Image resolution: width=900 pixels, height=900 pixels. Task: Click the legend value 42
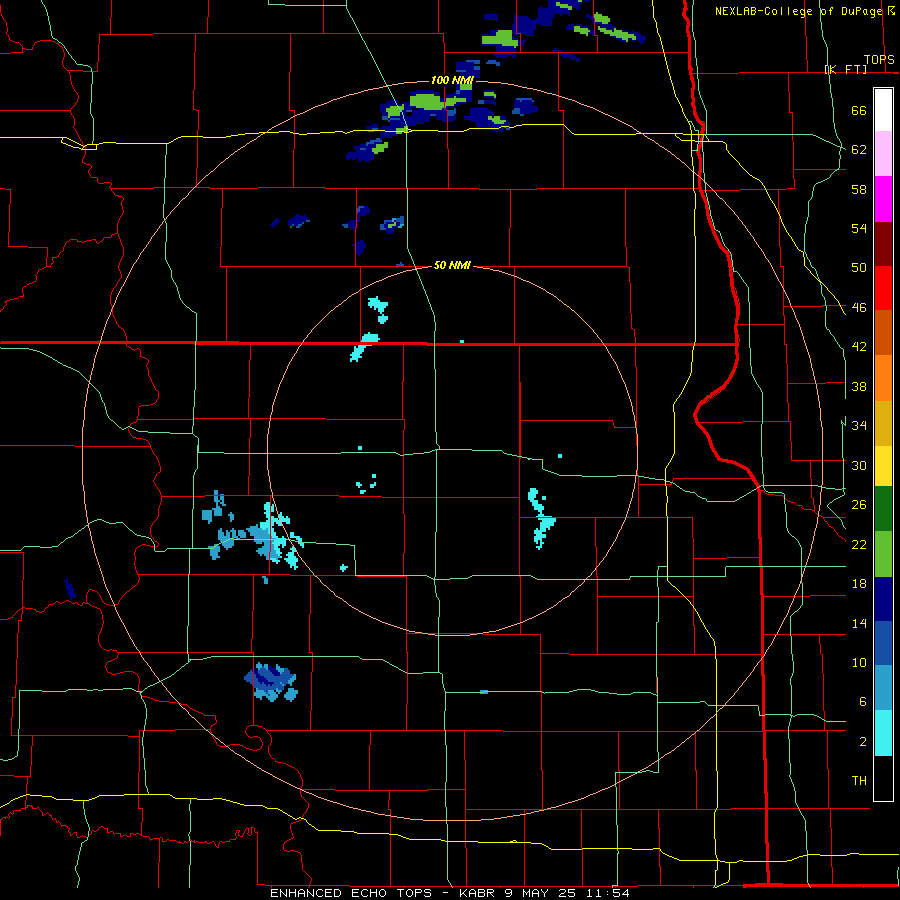tap(859, 347)
